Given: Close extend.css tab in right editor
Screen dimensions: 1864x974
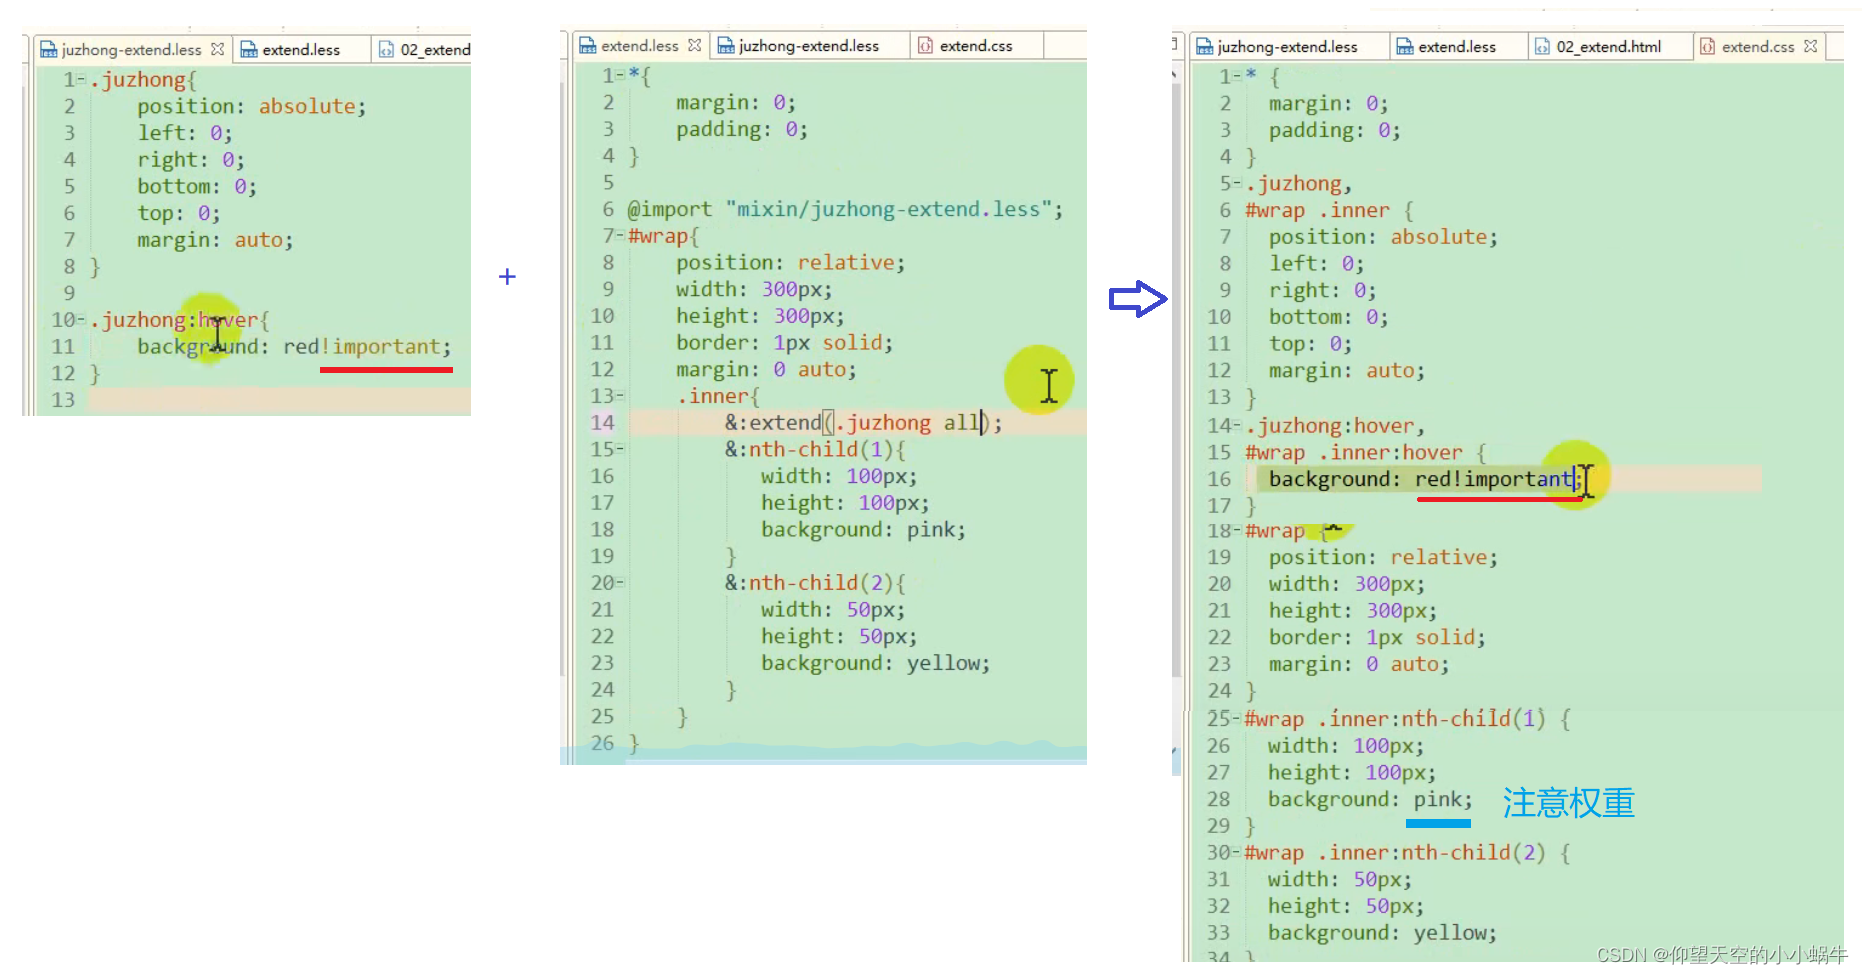Looking at the screenshot, I should (1810, 46).
